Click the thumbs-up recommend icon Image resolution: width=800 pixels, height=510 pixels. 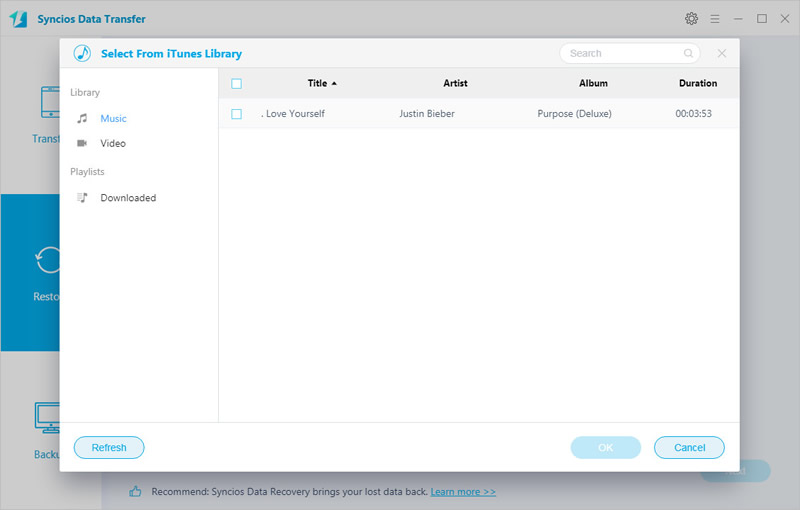click(135, 492)
